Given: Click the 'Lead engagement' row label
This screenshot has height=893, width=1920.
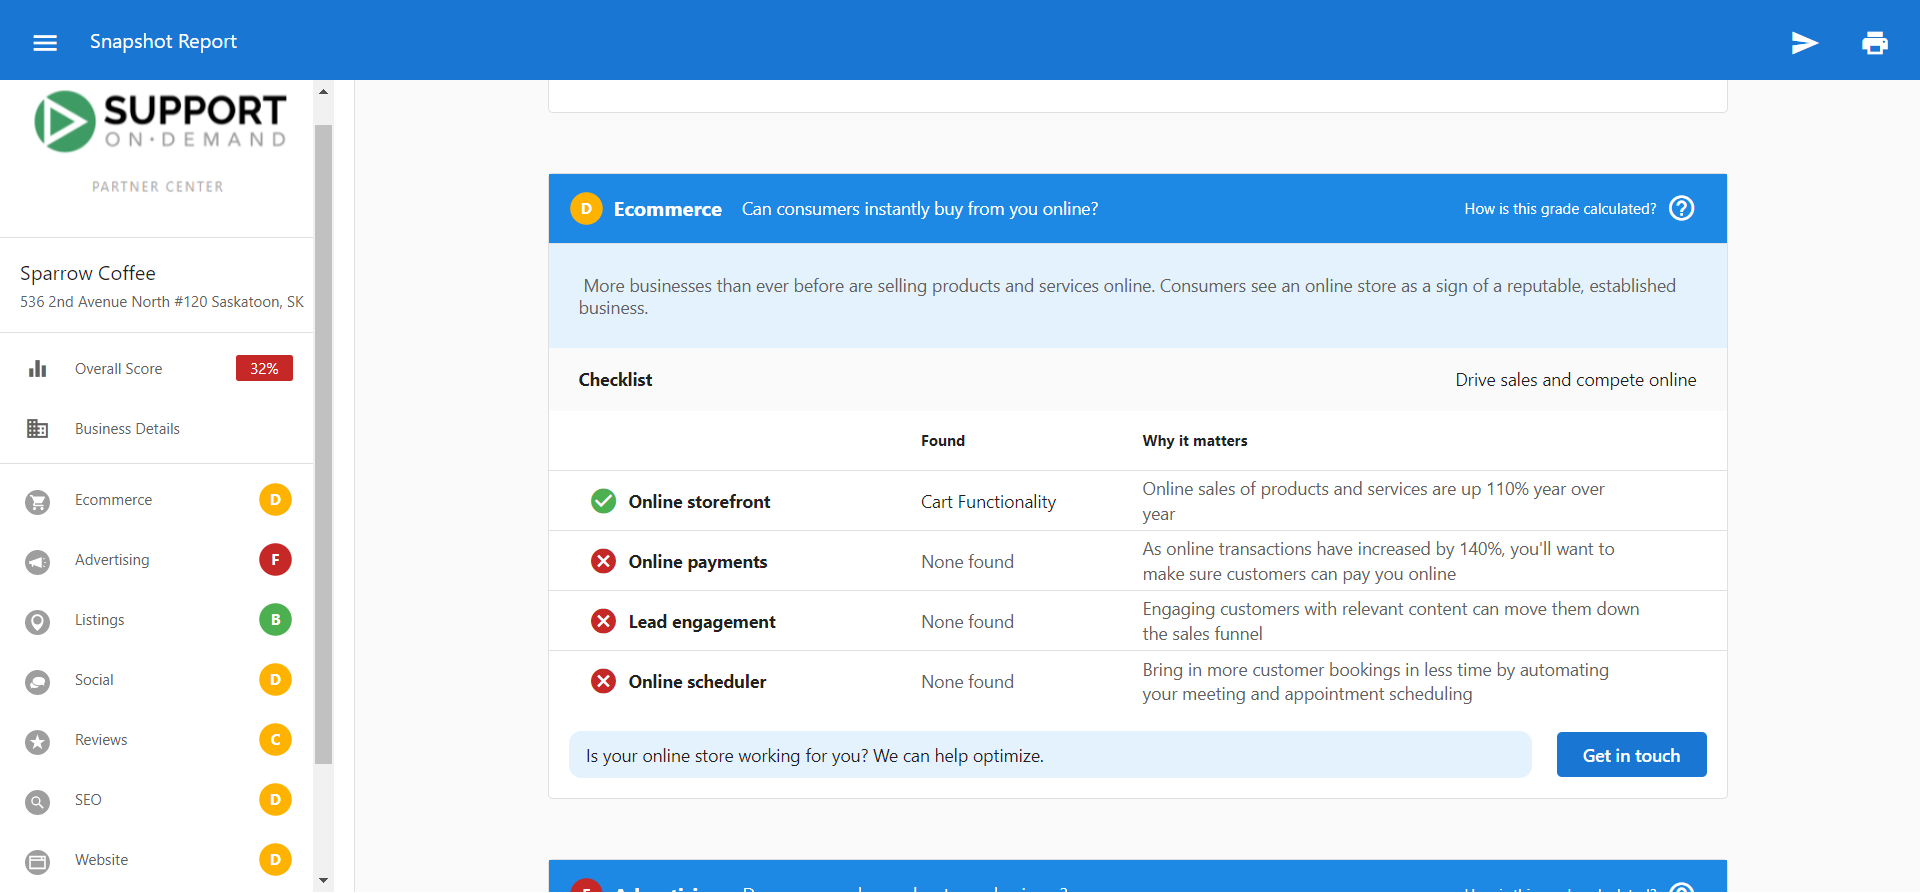Looking at the screenshot, I should click(x=702, y=622).
